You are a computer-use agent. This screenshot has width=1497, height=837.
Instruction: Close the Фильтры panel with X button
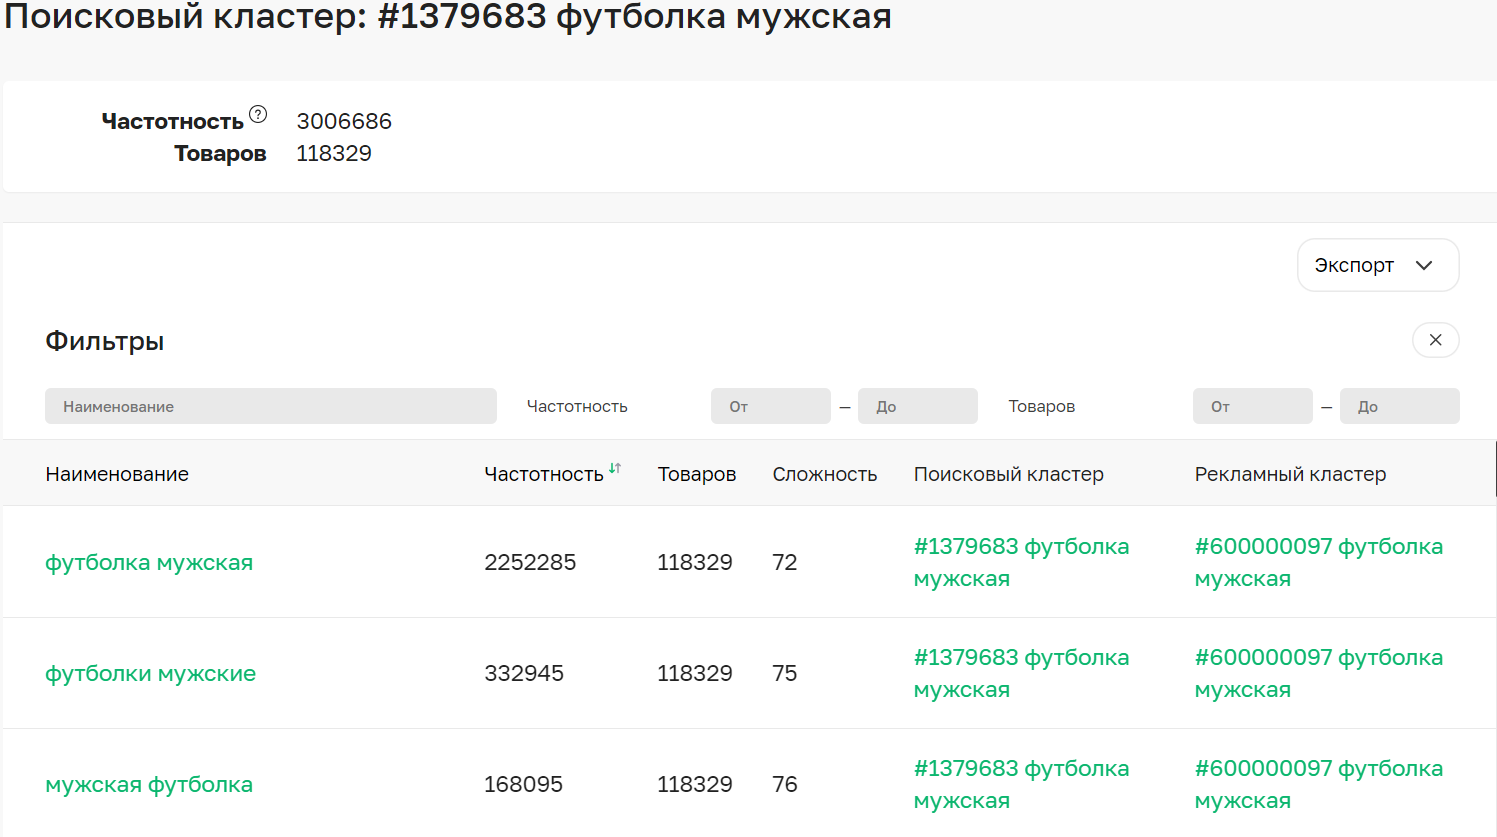coord(1435,340)
